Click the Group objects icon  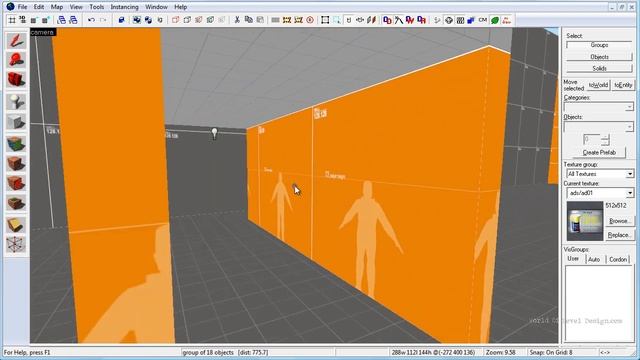137,20
